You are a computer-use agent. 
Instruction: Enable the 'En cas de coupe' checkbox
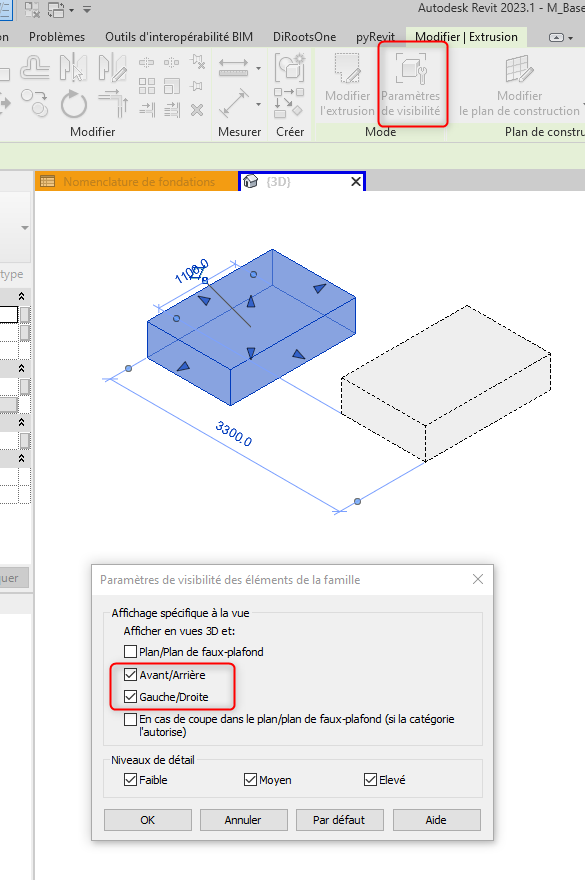(x=130, y=719)
